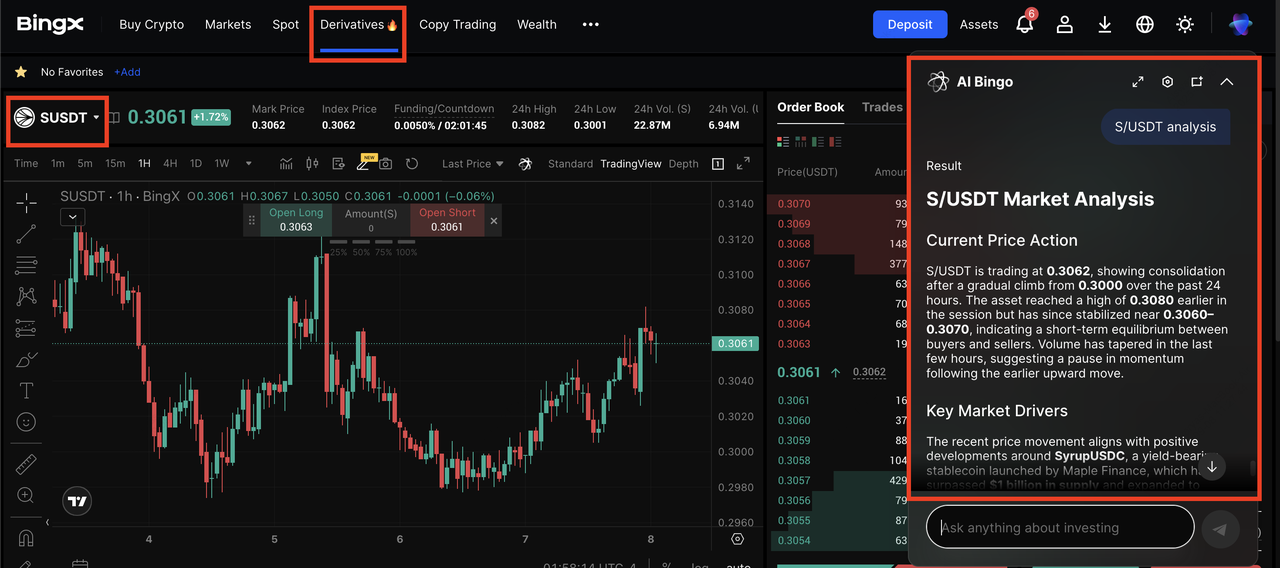Click the Deposit button
This screenshot has height=568, width=1280.
910,24
